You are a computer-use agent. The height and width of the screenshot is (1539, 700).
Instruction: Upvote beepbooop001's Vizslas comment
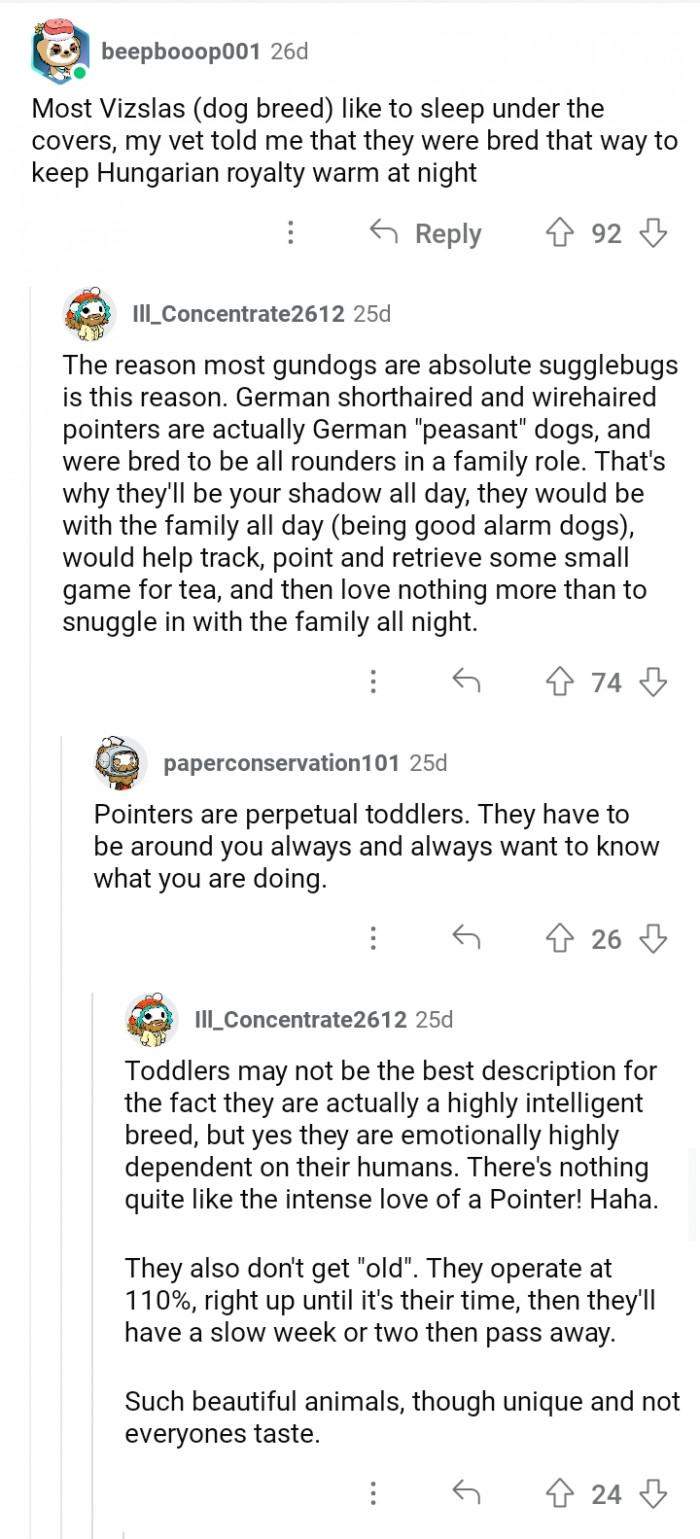coord(558,234)
